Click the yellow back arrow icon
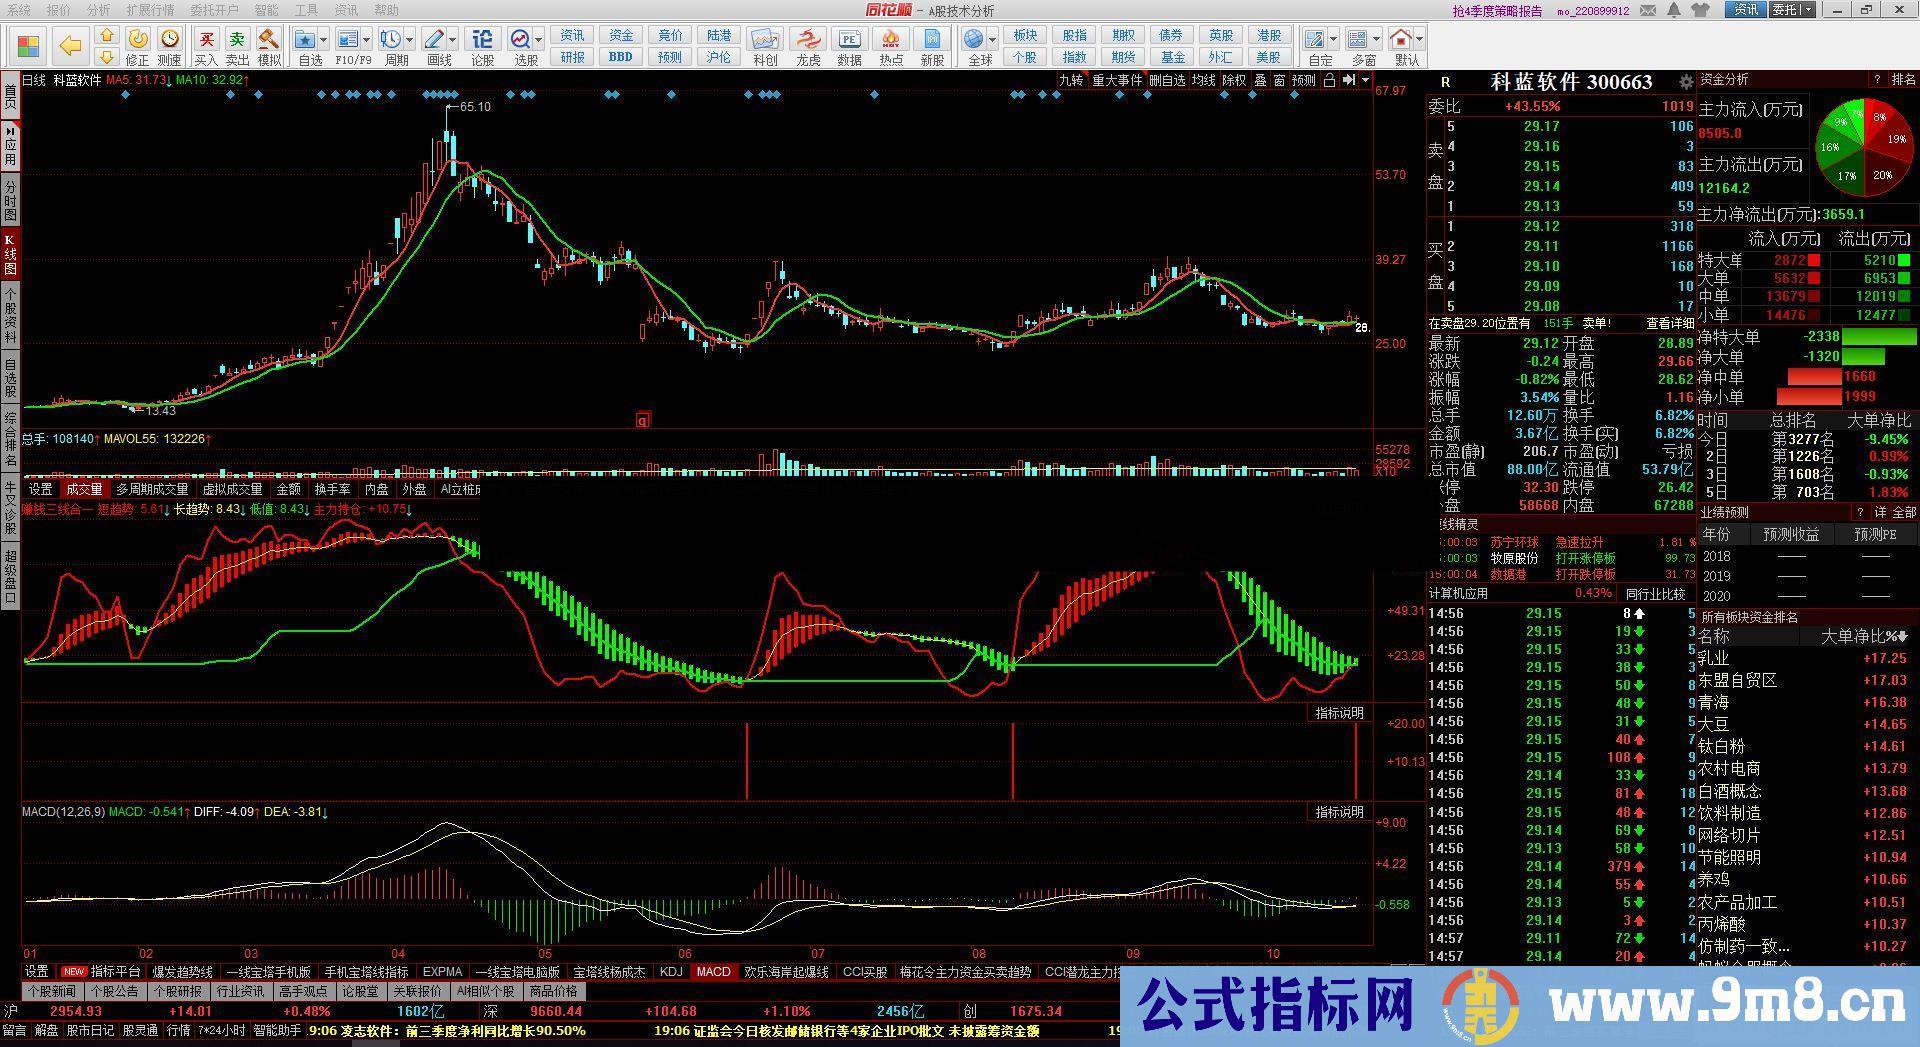Screen dimensions: 1920x1047 coord(70,46)
